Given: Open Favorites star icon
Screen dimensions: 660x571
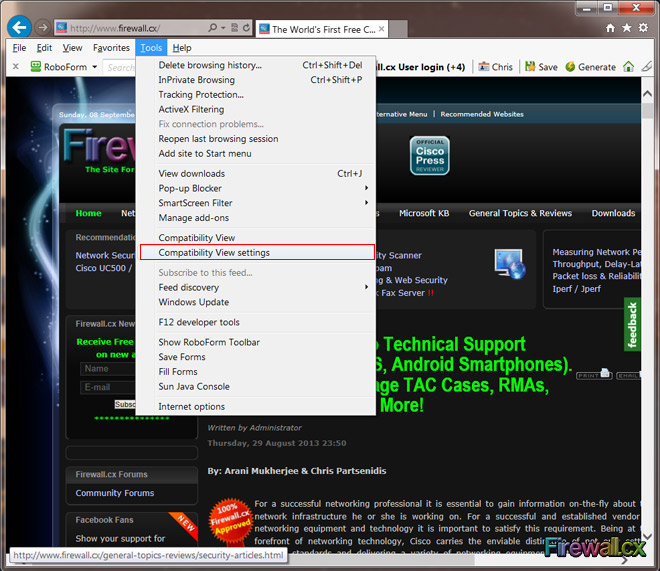Looking at the screenshot, I should click(x=627, y=28).
